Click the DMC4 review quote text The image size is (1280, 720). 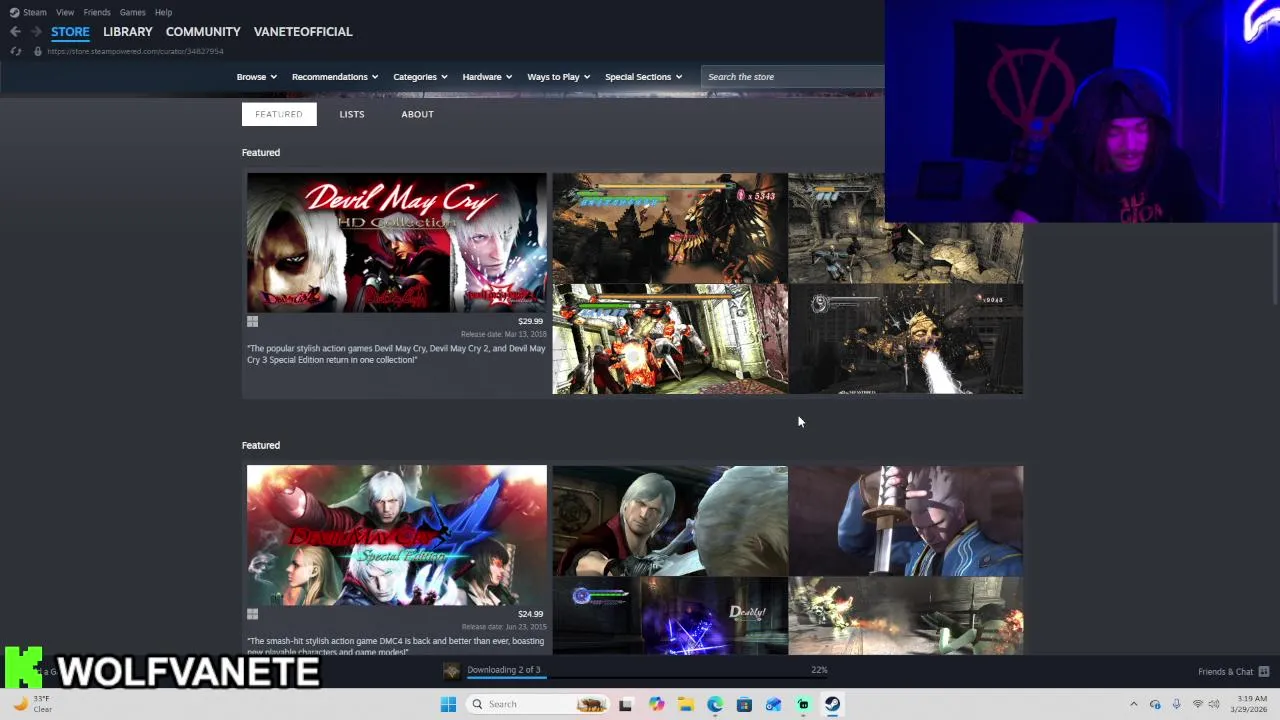point(396,645)
